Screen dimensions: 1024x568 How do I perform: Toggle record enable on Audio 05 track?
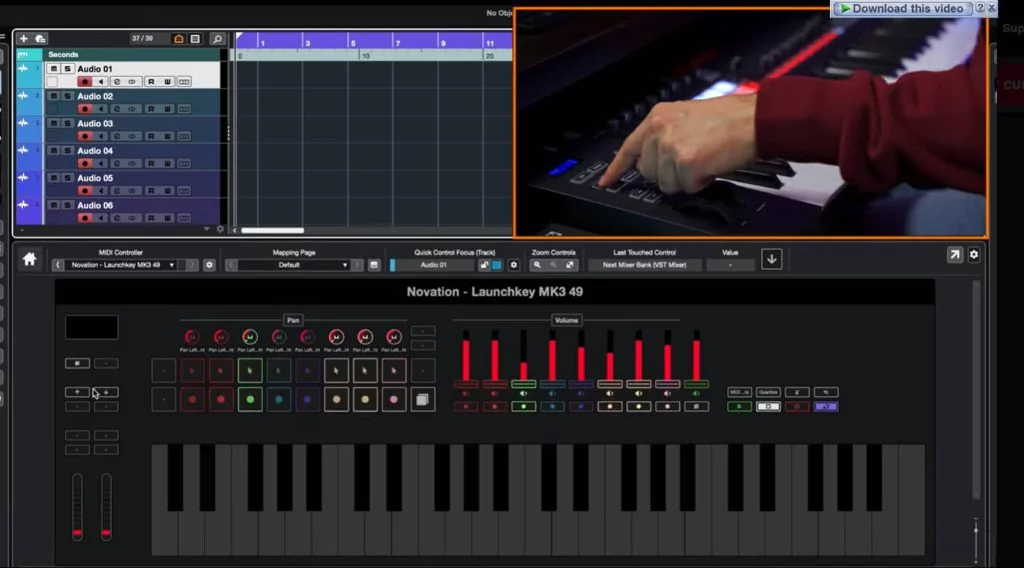(84, 191)
